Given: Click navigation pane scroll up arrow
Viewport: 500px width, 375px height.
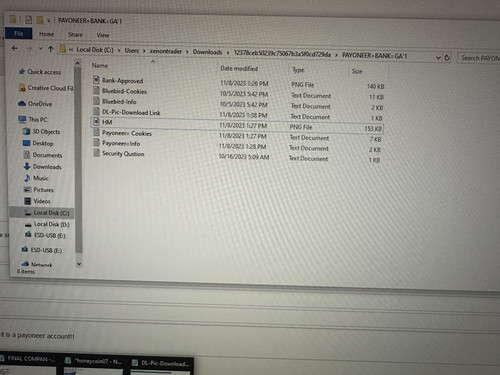Looking at the screenshot, I should click(77, 63).
